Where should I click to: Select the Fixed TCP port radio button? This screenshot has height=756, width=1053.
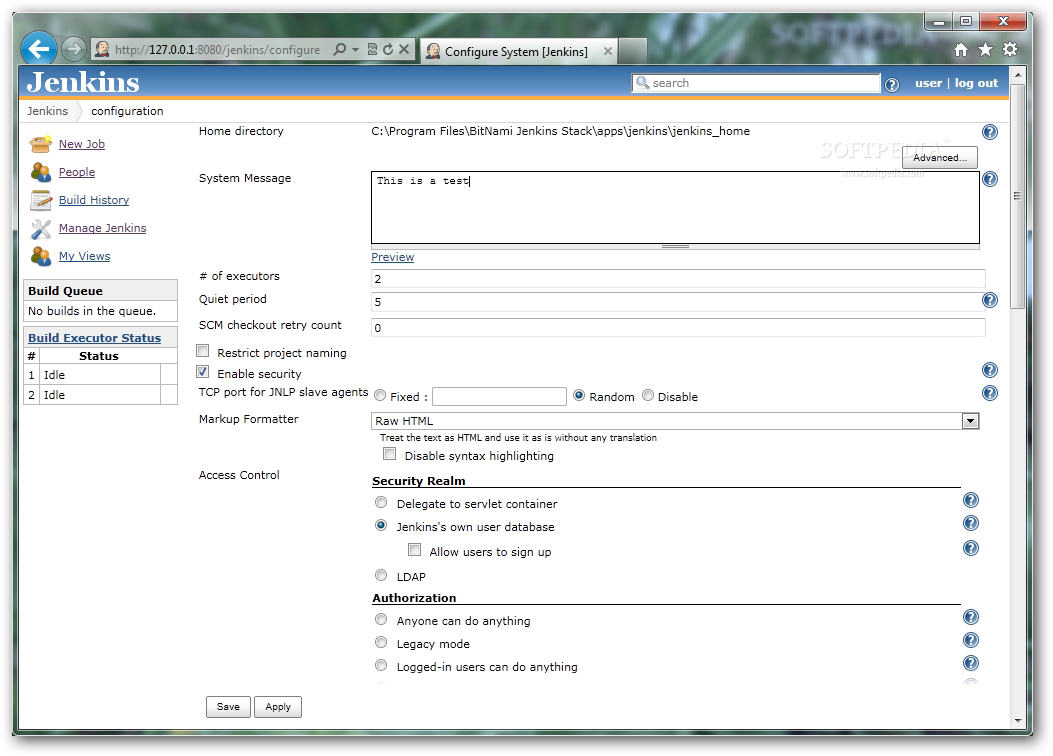[380, 395]
